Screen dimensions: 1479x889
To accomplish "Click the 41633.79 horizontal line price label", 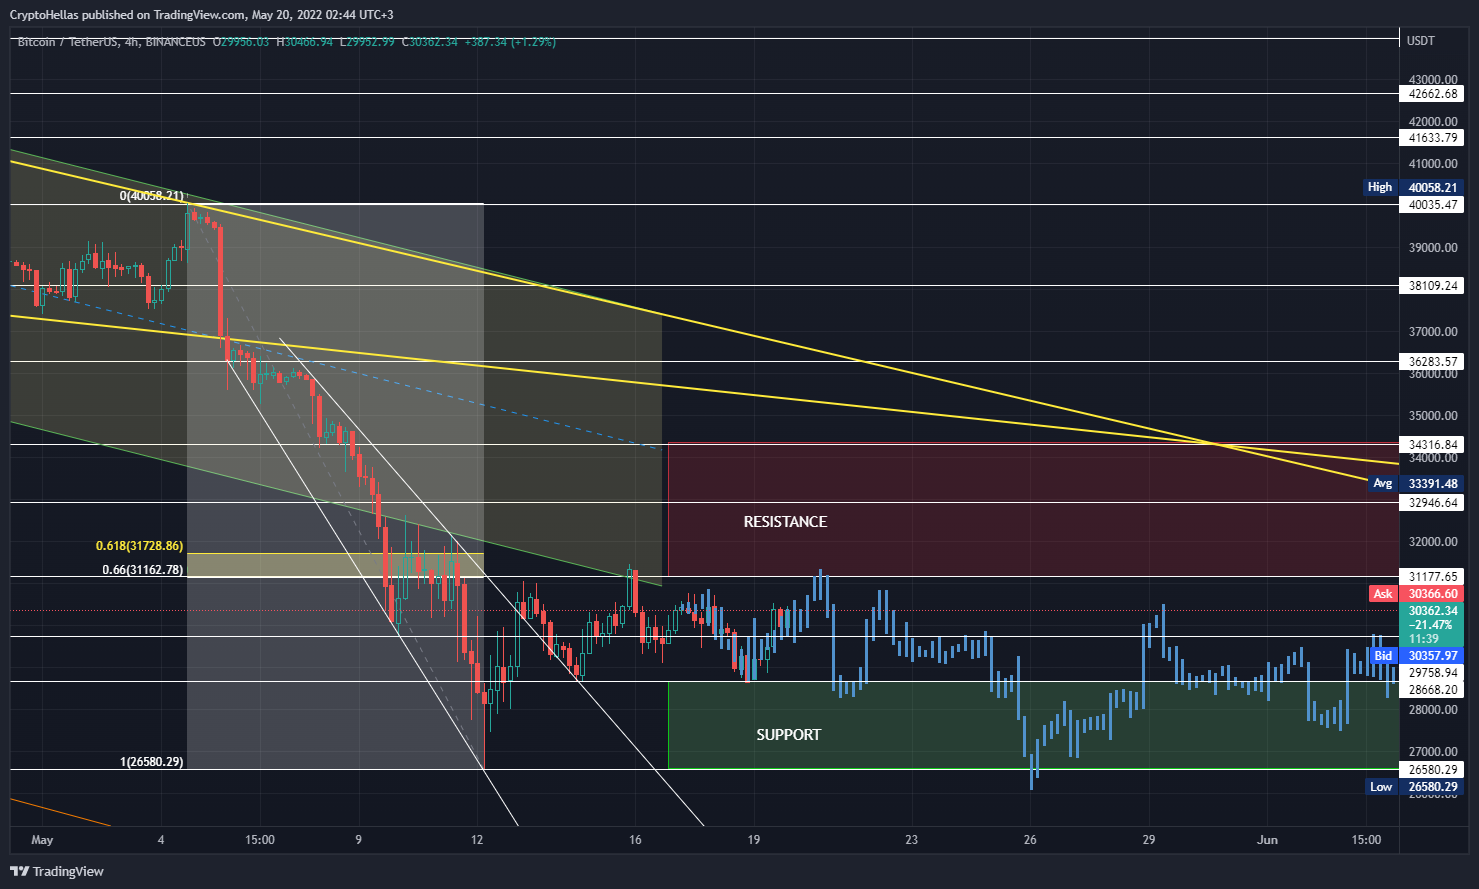I will coord(1433,138).
